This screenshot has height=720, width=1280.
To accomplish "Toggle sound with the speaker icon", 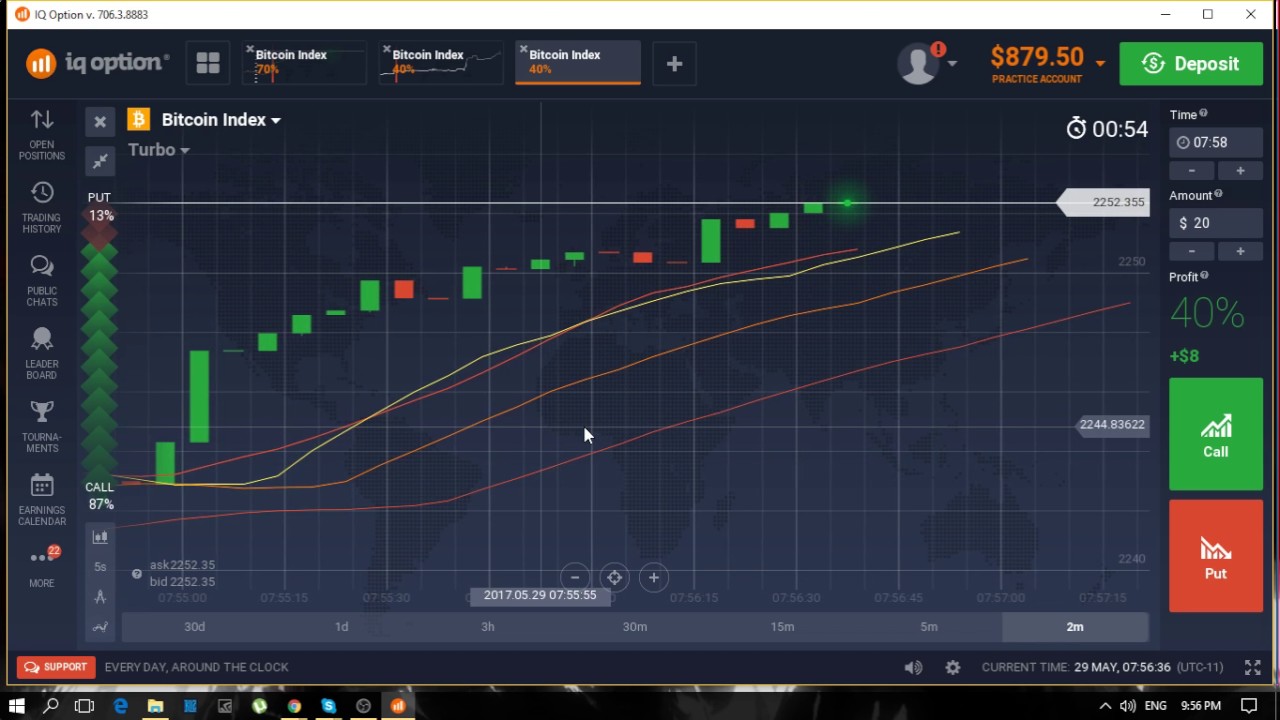I will click(913, 667).
